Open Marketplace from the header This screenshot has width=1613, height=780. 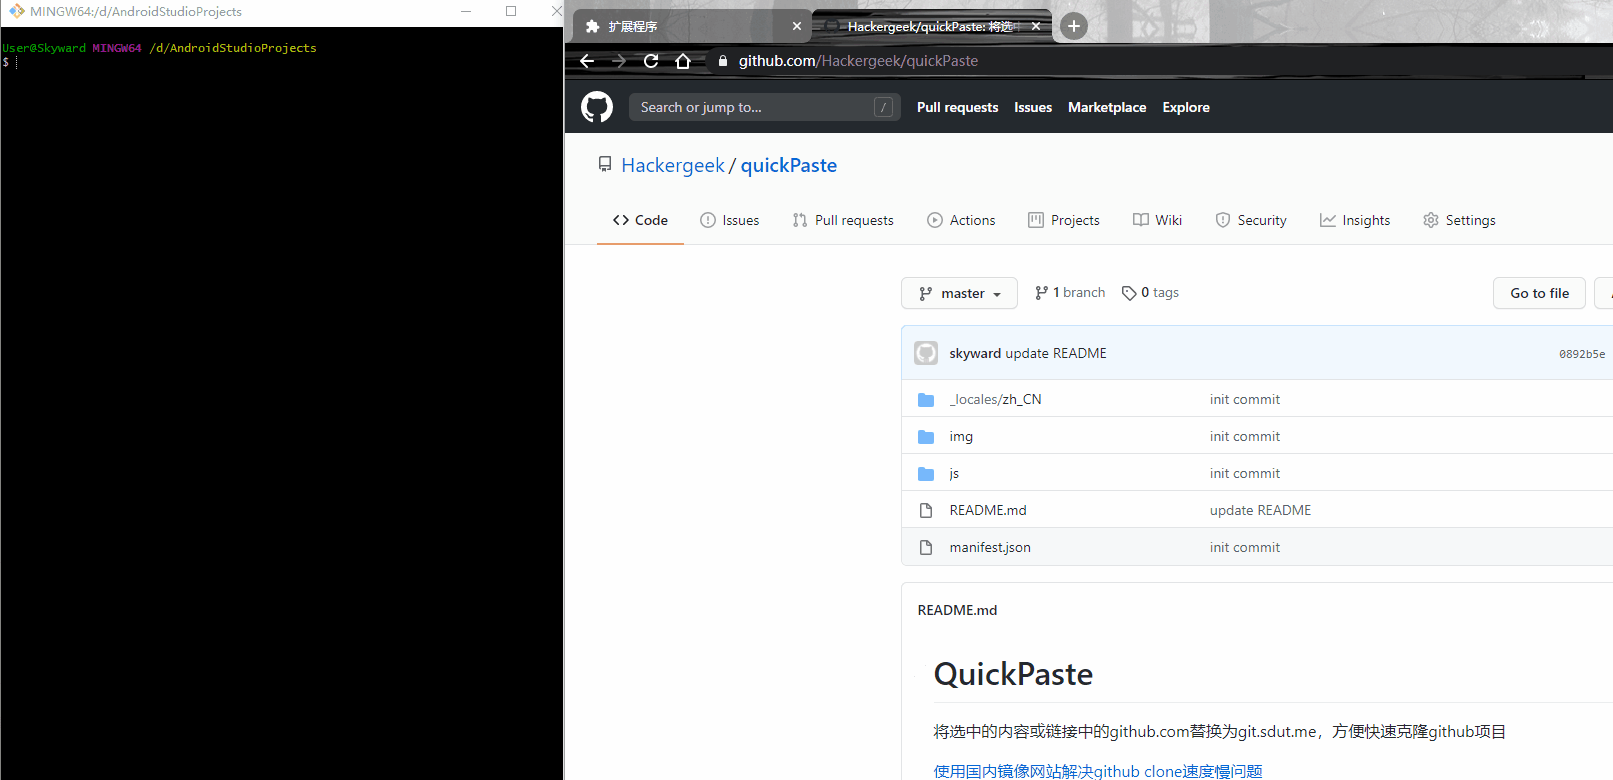pyautogui.click(x=1107, y=107)
